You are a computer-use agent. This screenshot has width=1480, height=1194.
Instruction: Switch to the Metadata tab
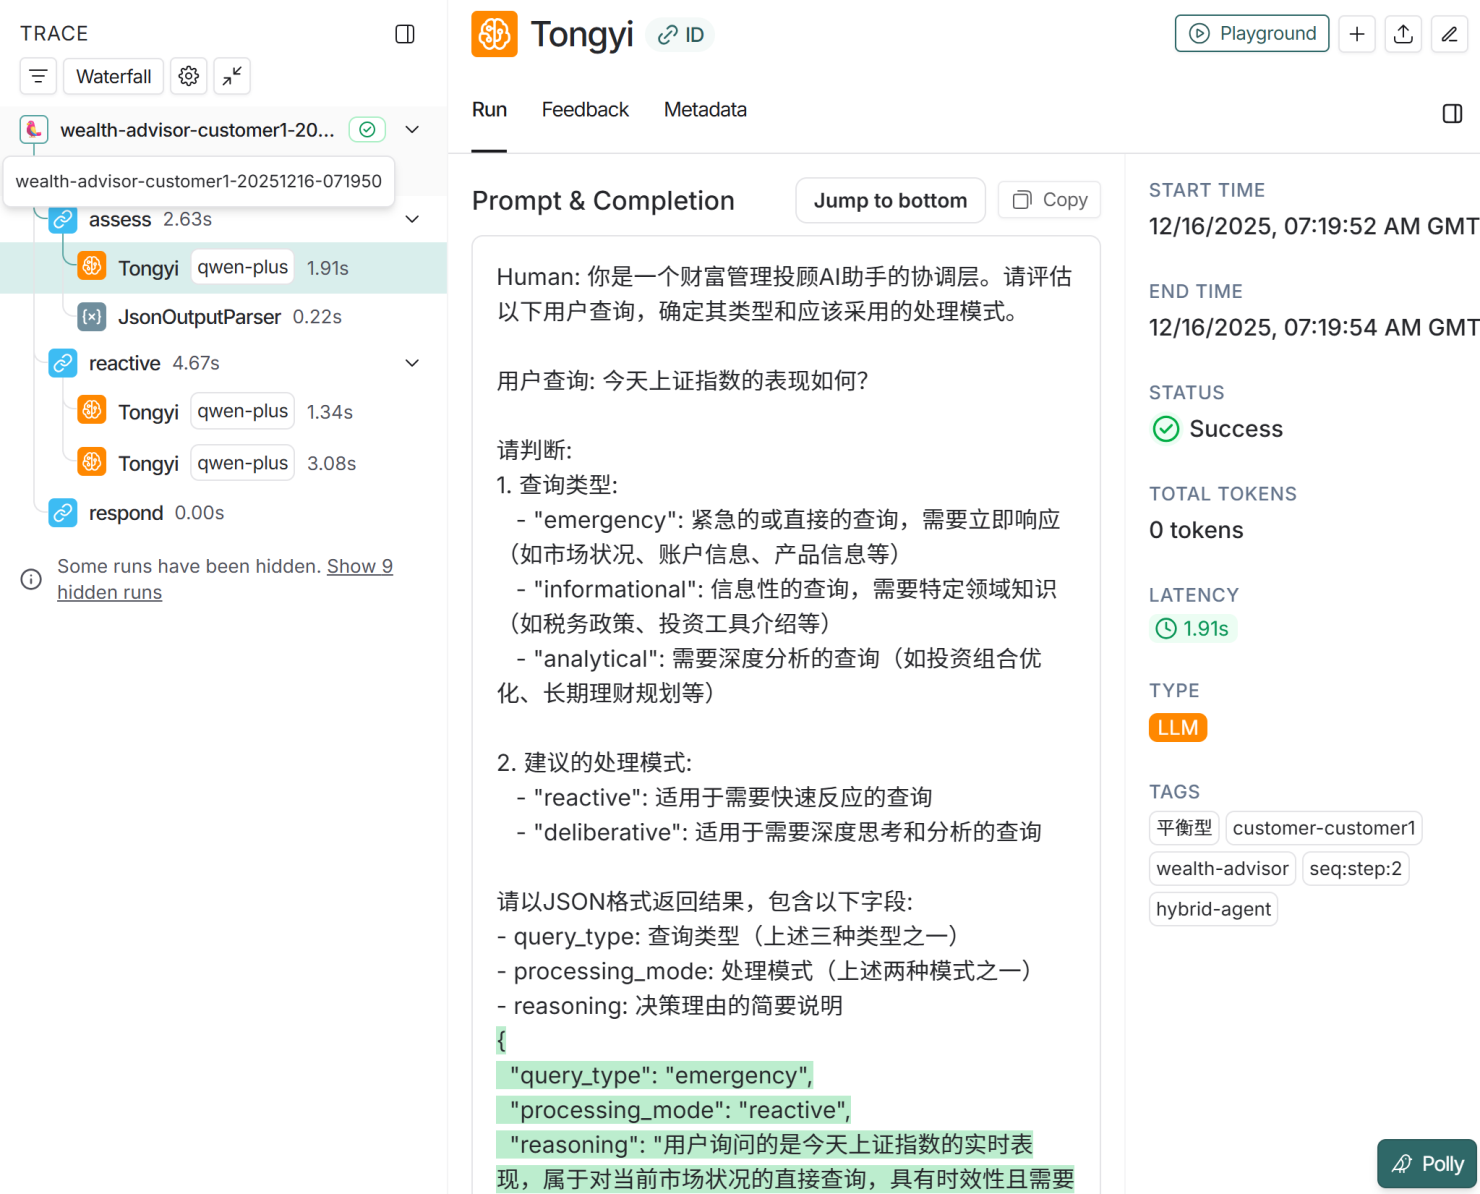tap(705, 110)
